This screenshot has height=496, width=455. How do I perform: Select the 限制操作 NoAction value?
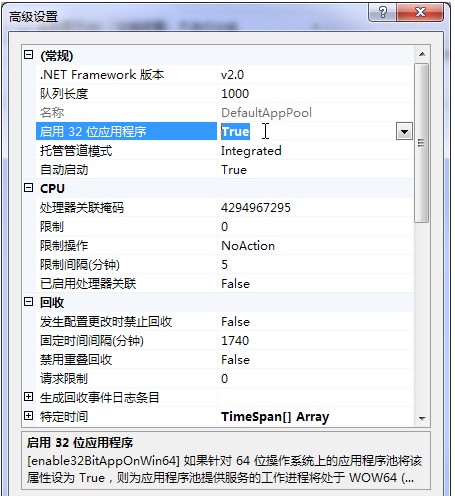tap(248, 246)
